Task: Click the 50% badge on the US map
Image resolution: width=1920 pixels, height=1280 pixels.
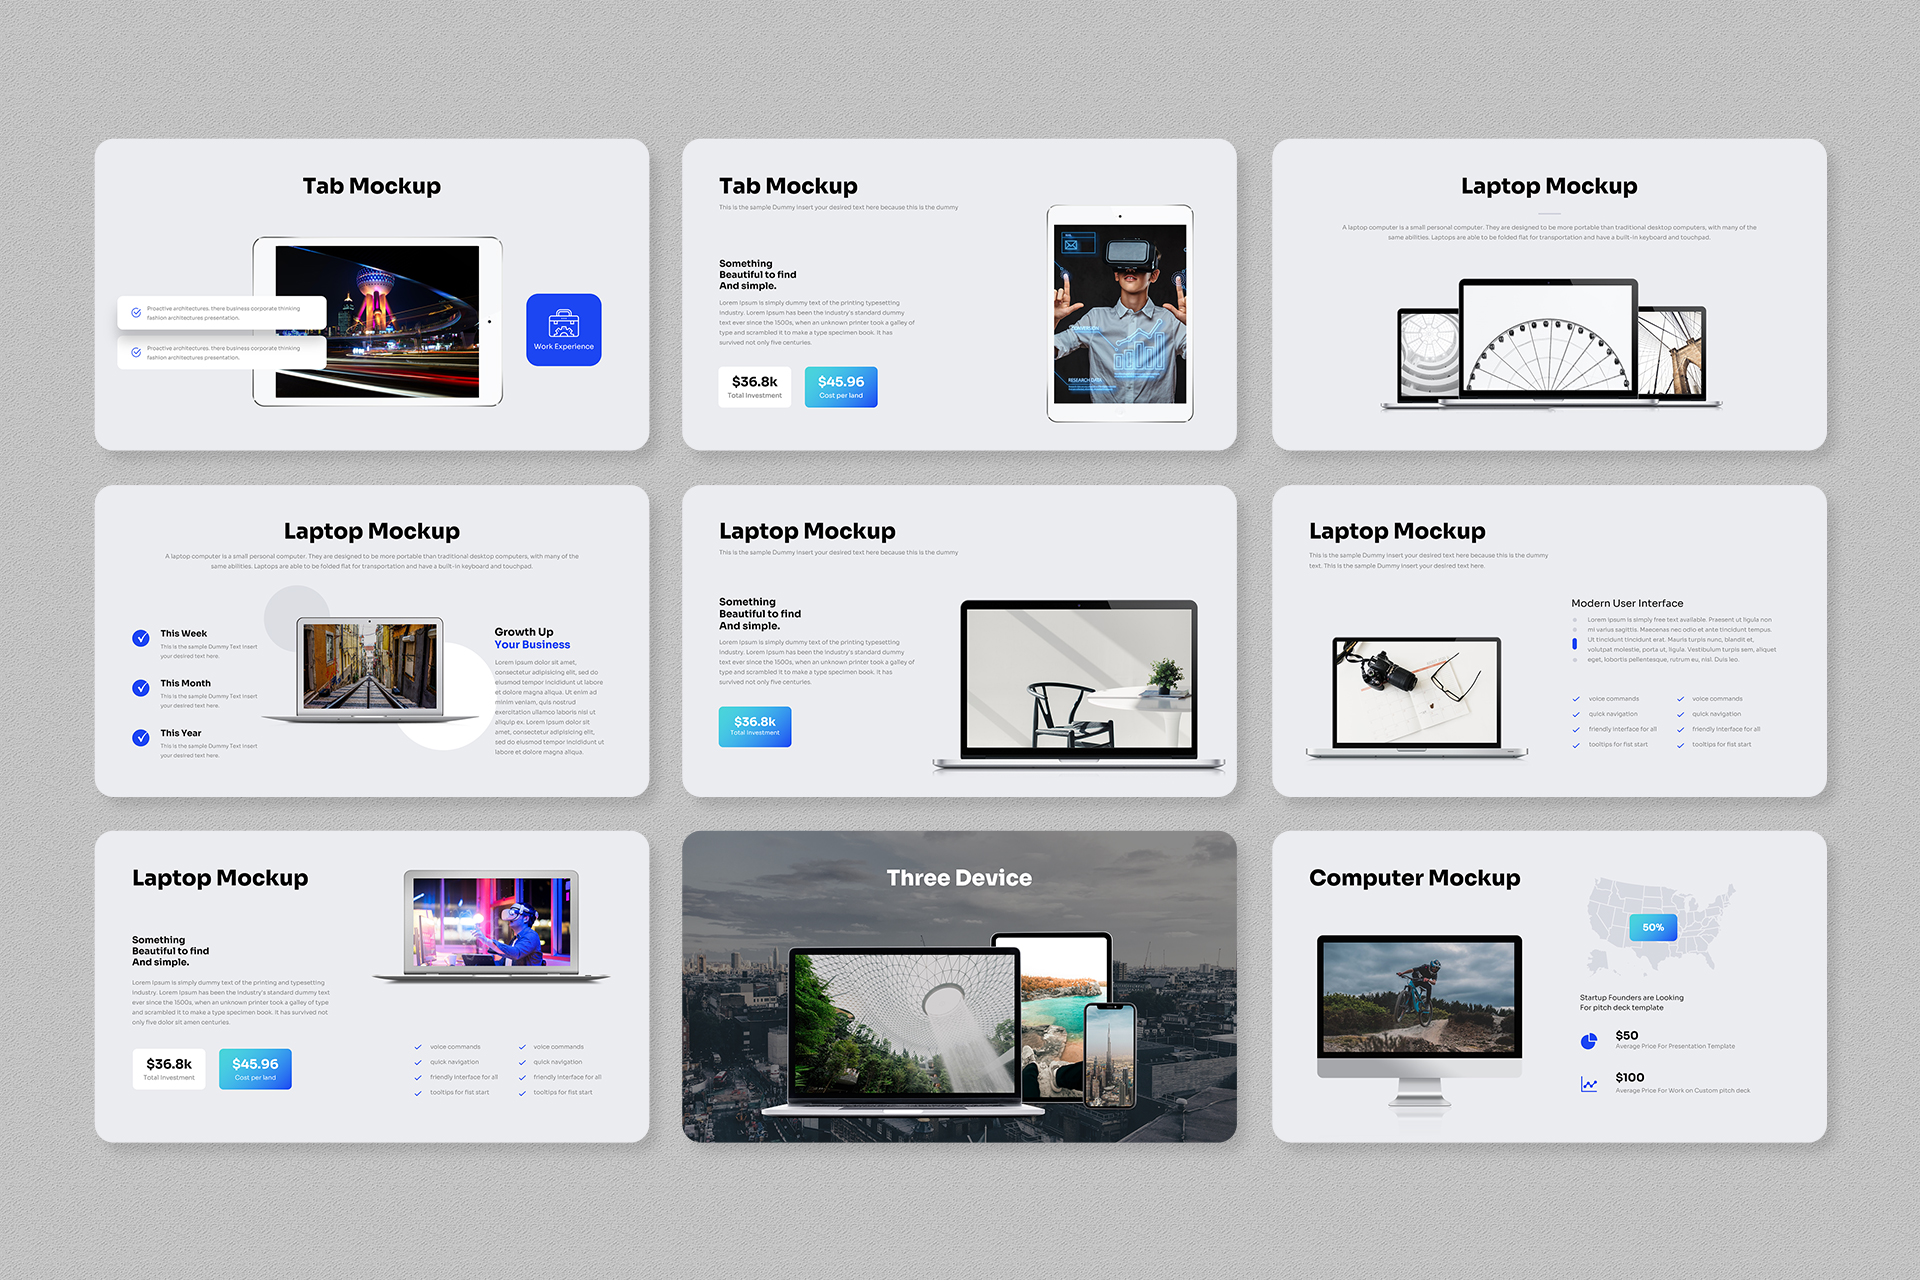Action: (x=1653, y=927)
